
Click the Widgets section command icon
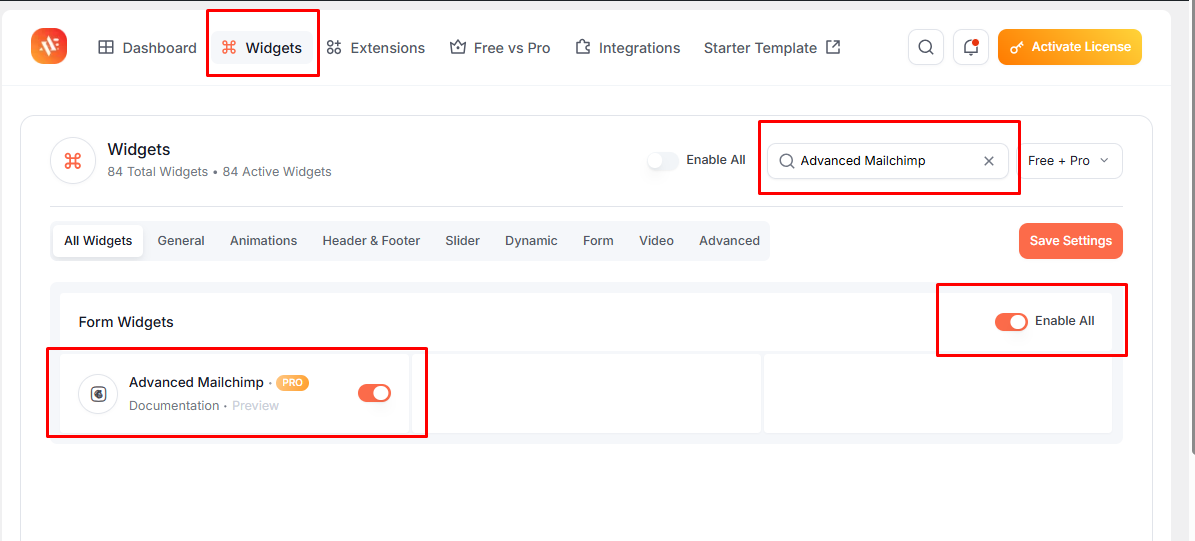click(x=72, y=161)
